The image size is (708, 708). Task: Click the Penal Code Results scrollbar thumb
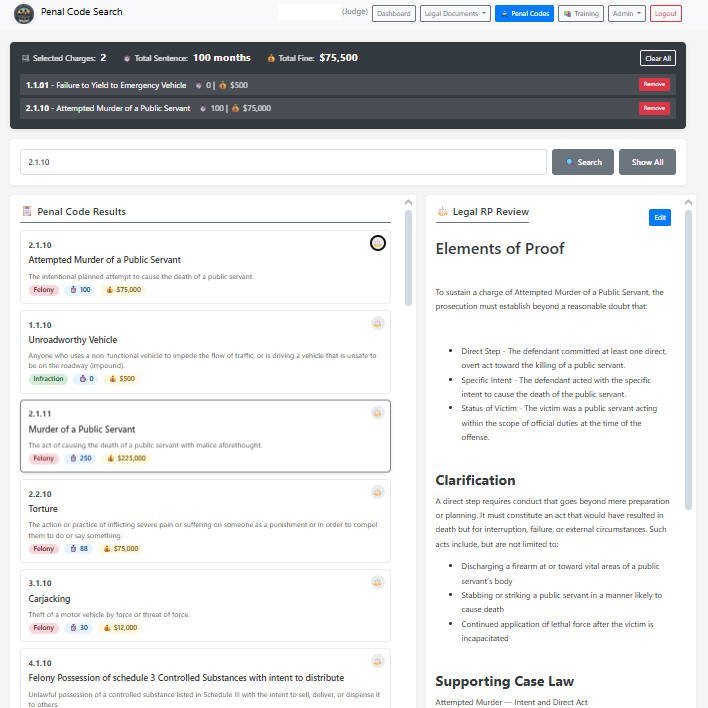408,258
